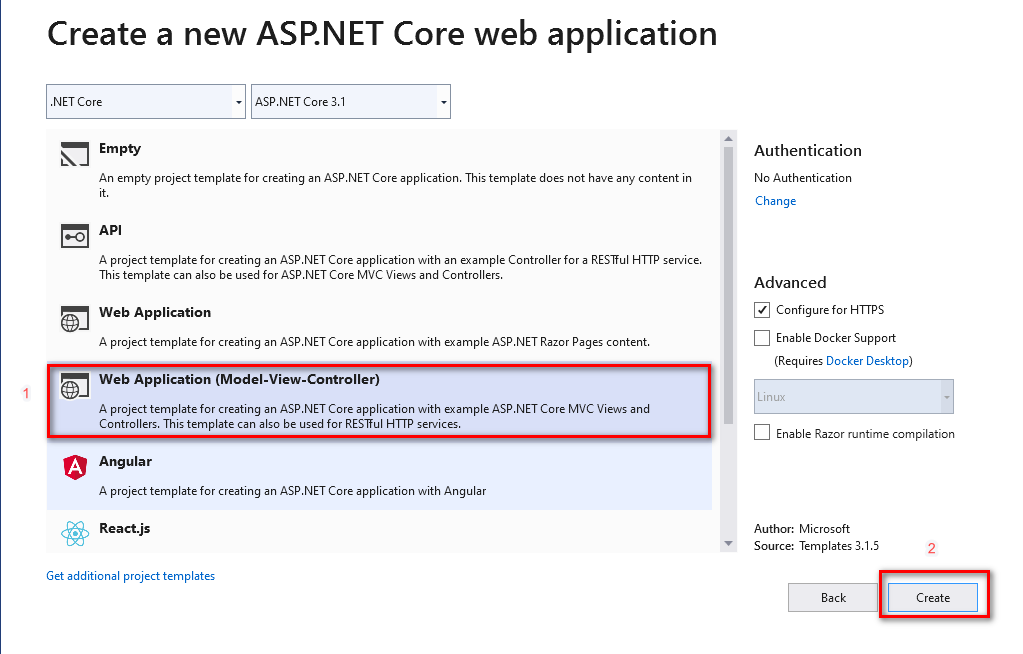Image resolution: width=1023 pixels, height=654 pixels.
Task: Click the Change authentication link
Action: [x=775, y=201]
